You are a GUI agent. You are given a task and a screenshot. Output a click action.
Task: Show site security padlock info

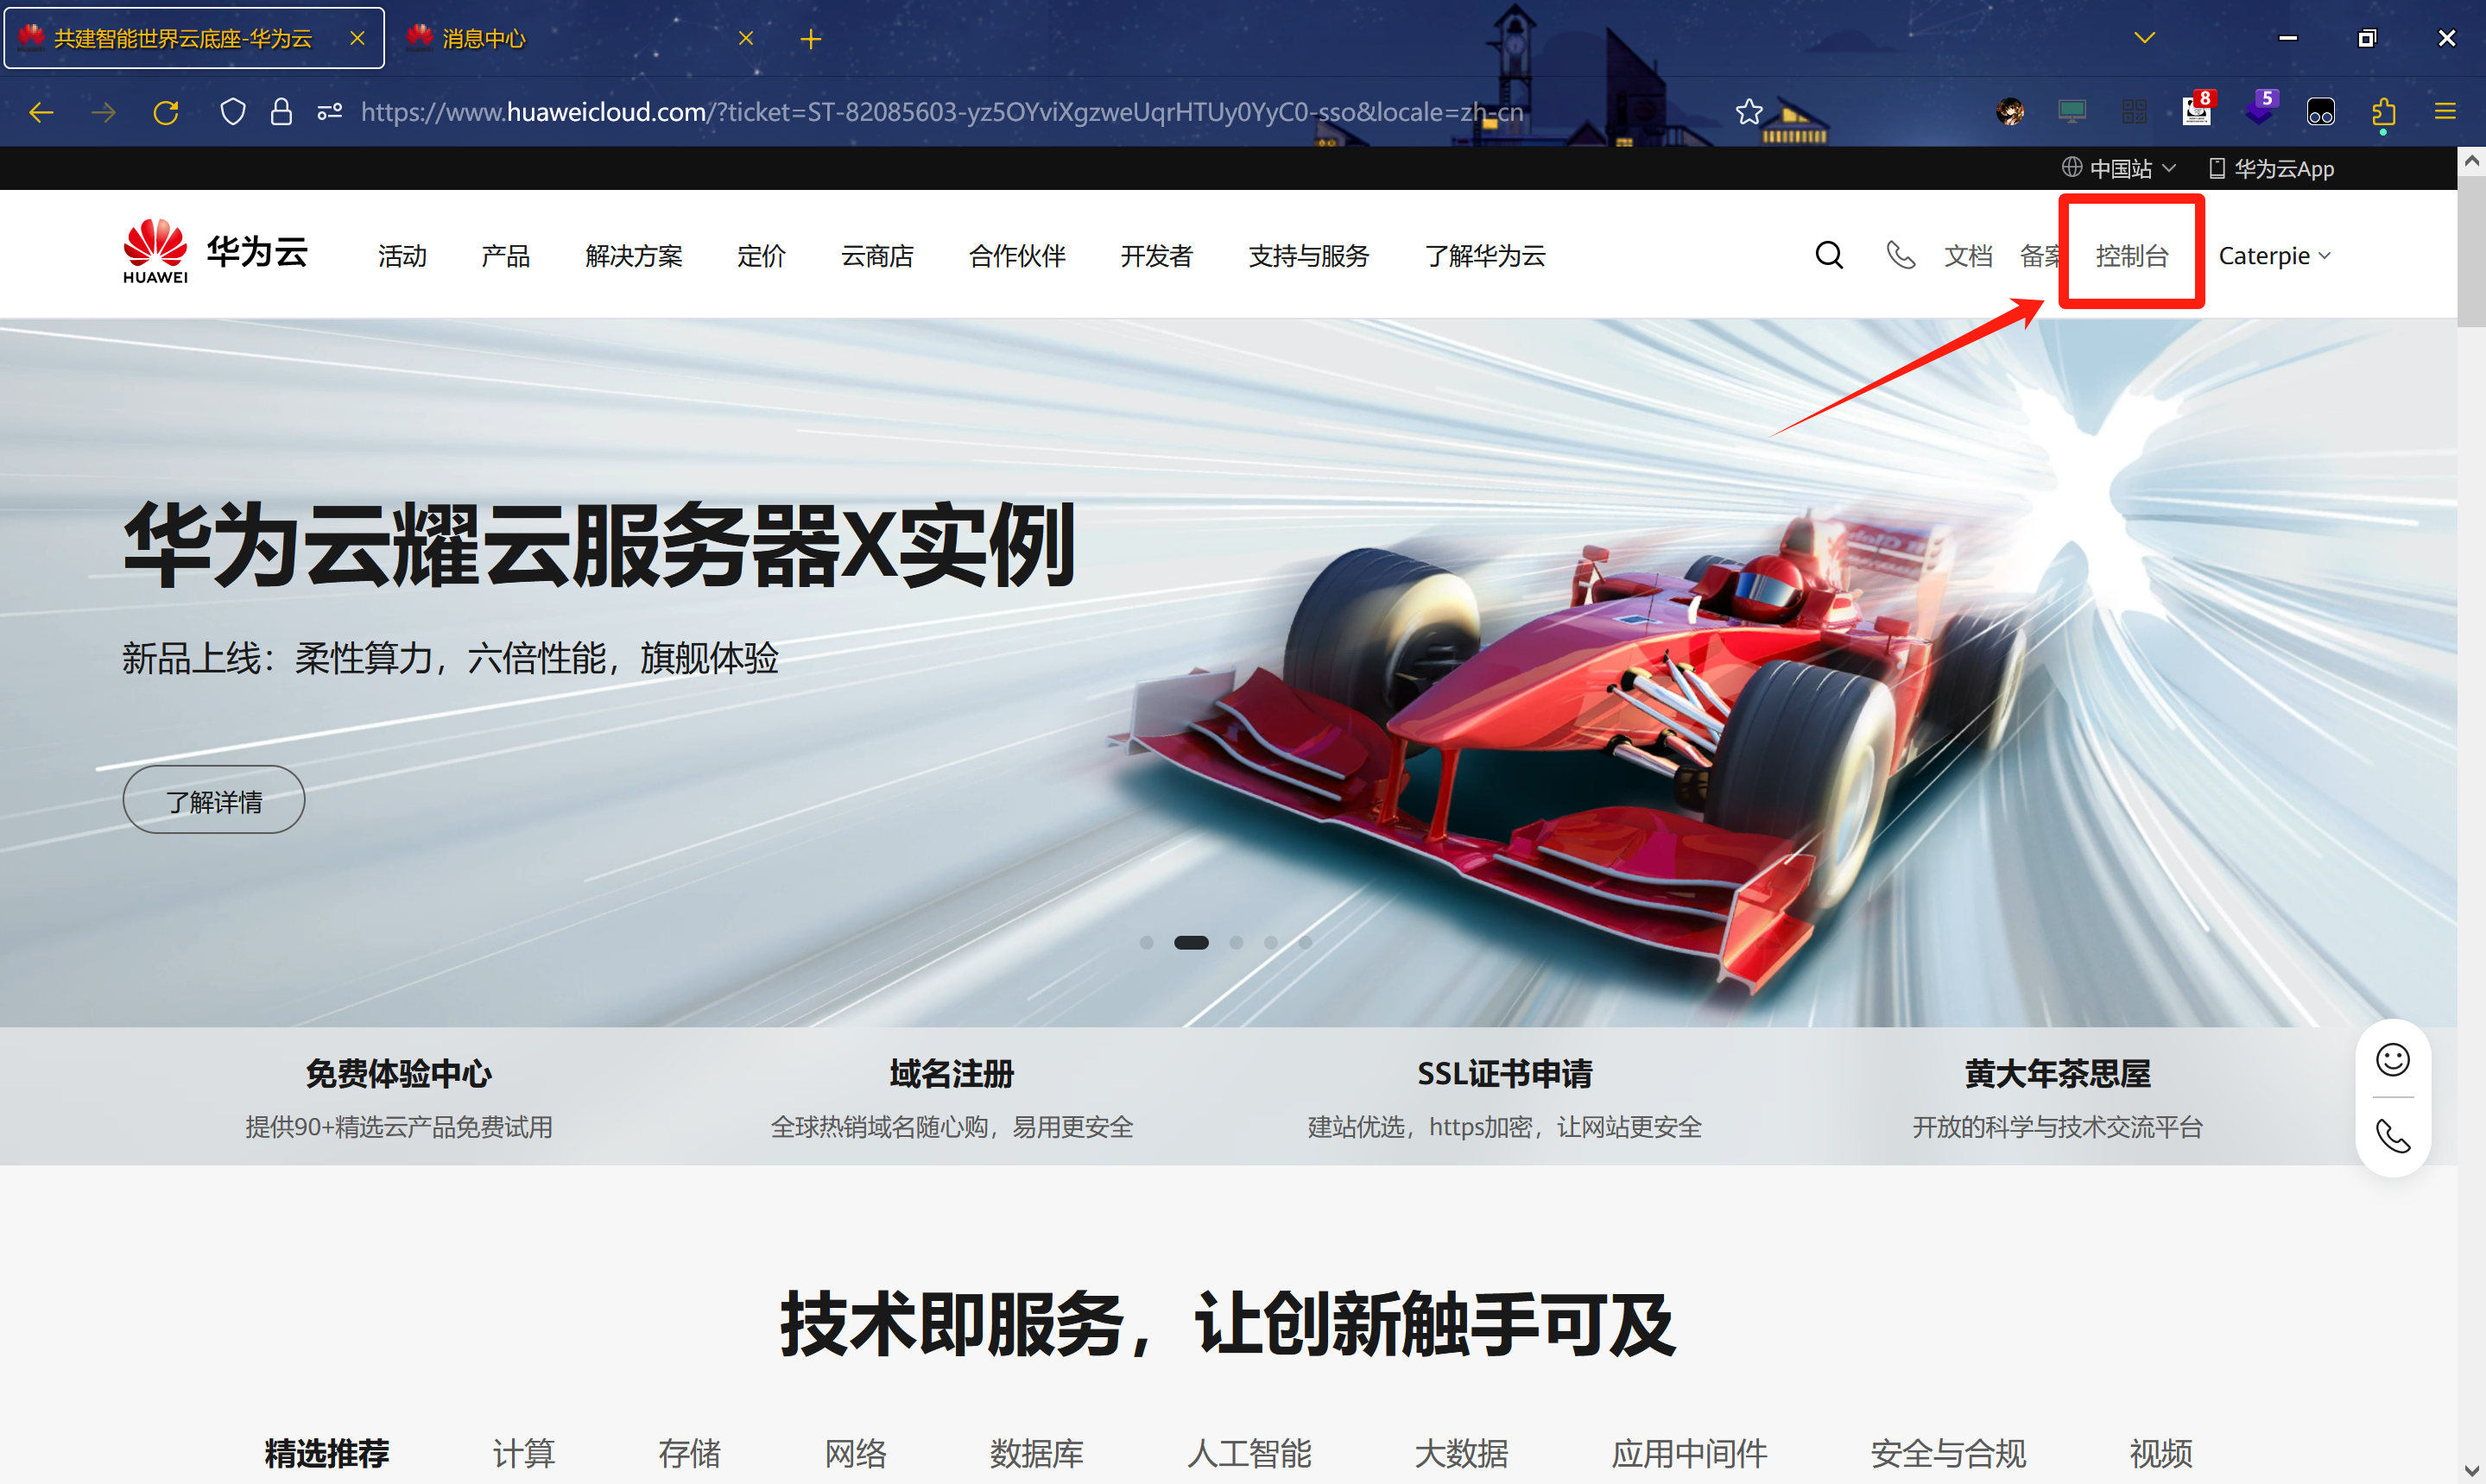(281, 112)
